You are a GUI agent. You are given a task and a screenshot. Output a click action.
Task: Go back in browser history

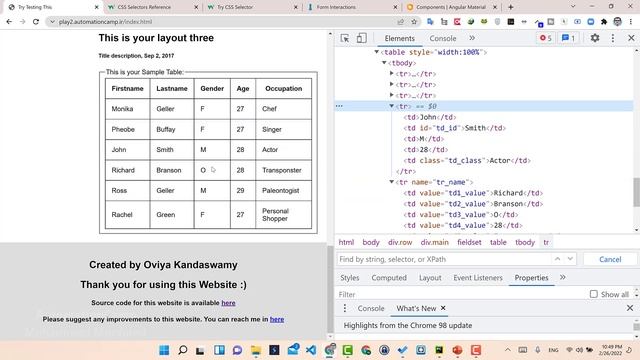(x=9, y=22)
